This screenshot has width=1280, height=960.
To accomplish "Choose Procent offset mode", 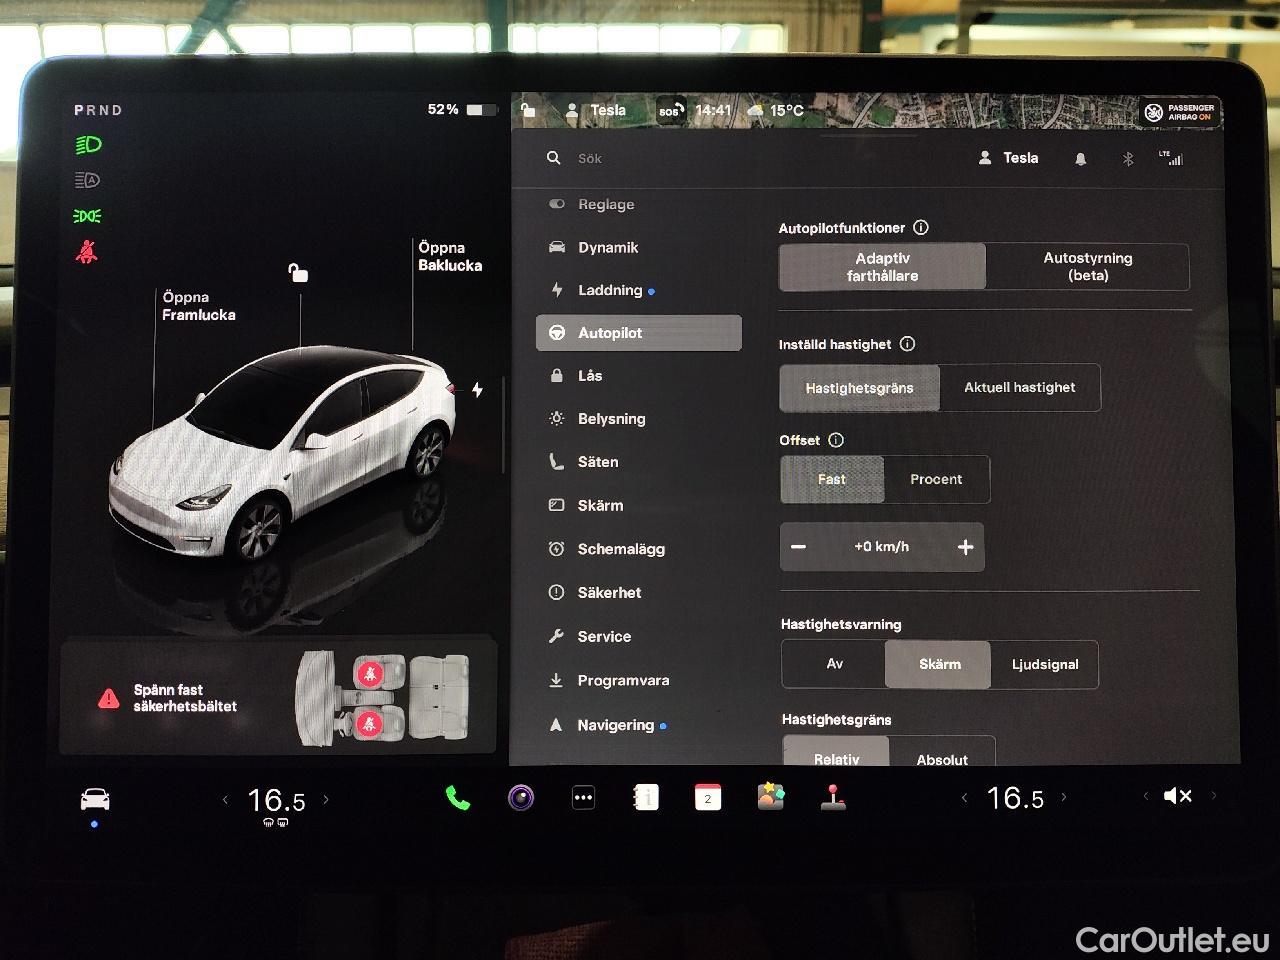I will (936, 480).
